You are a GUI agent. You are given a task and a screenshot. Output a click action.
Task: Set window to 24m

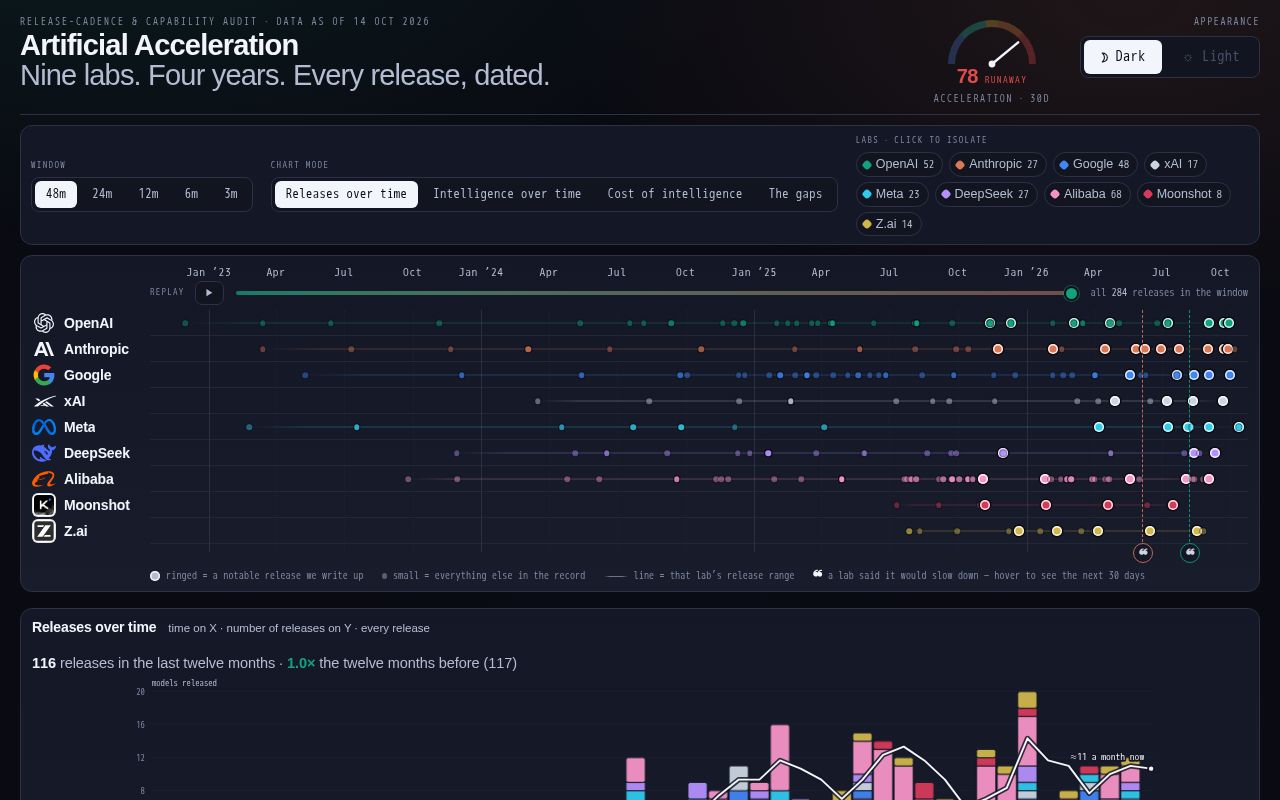[x=102, y=194]
